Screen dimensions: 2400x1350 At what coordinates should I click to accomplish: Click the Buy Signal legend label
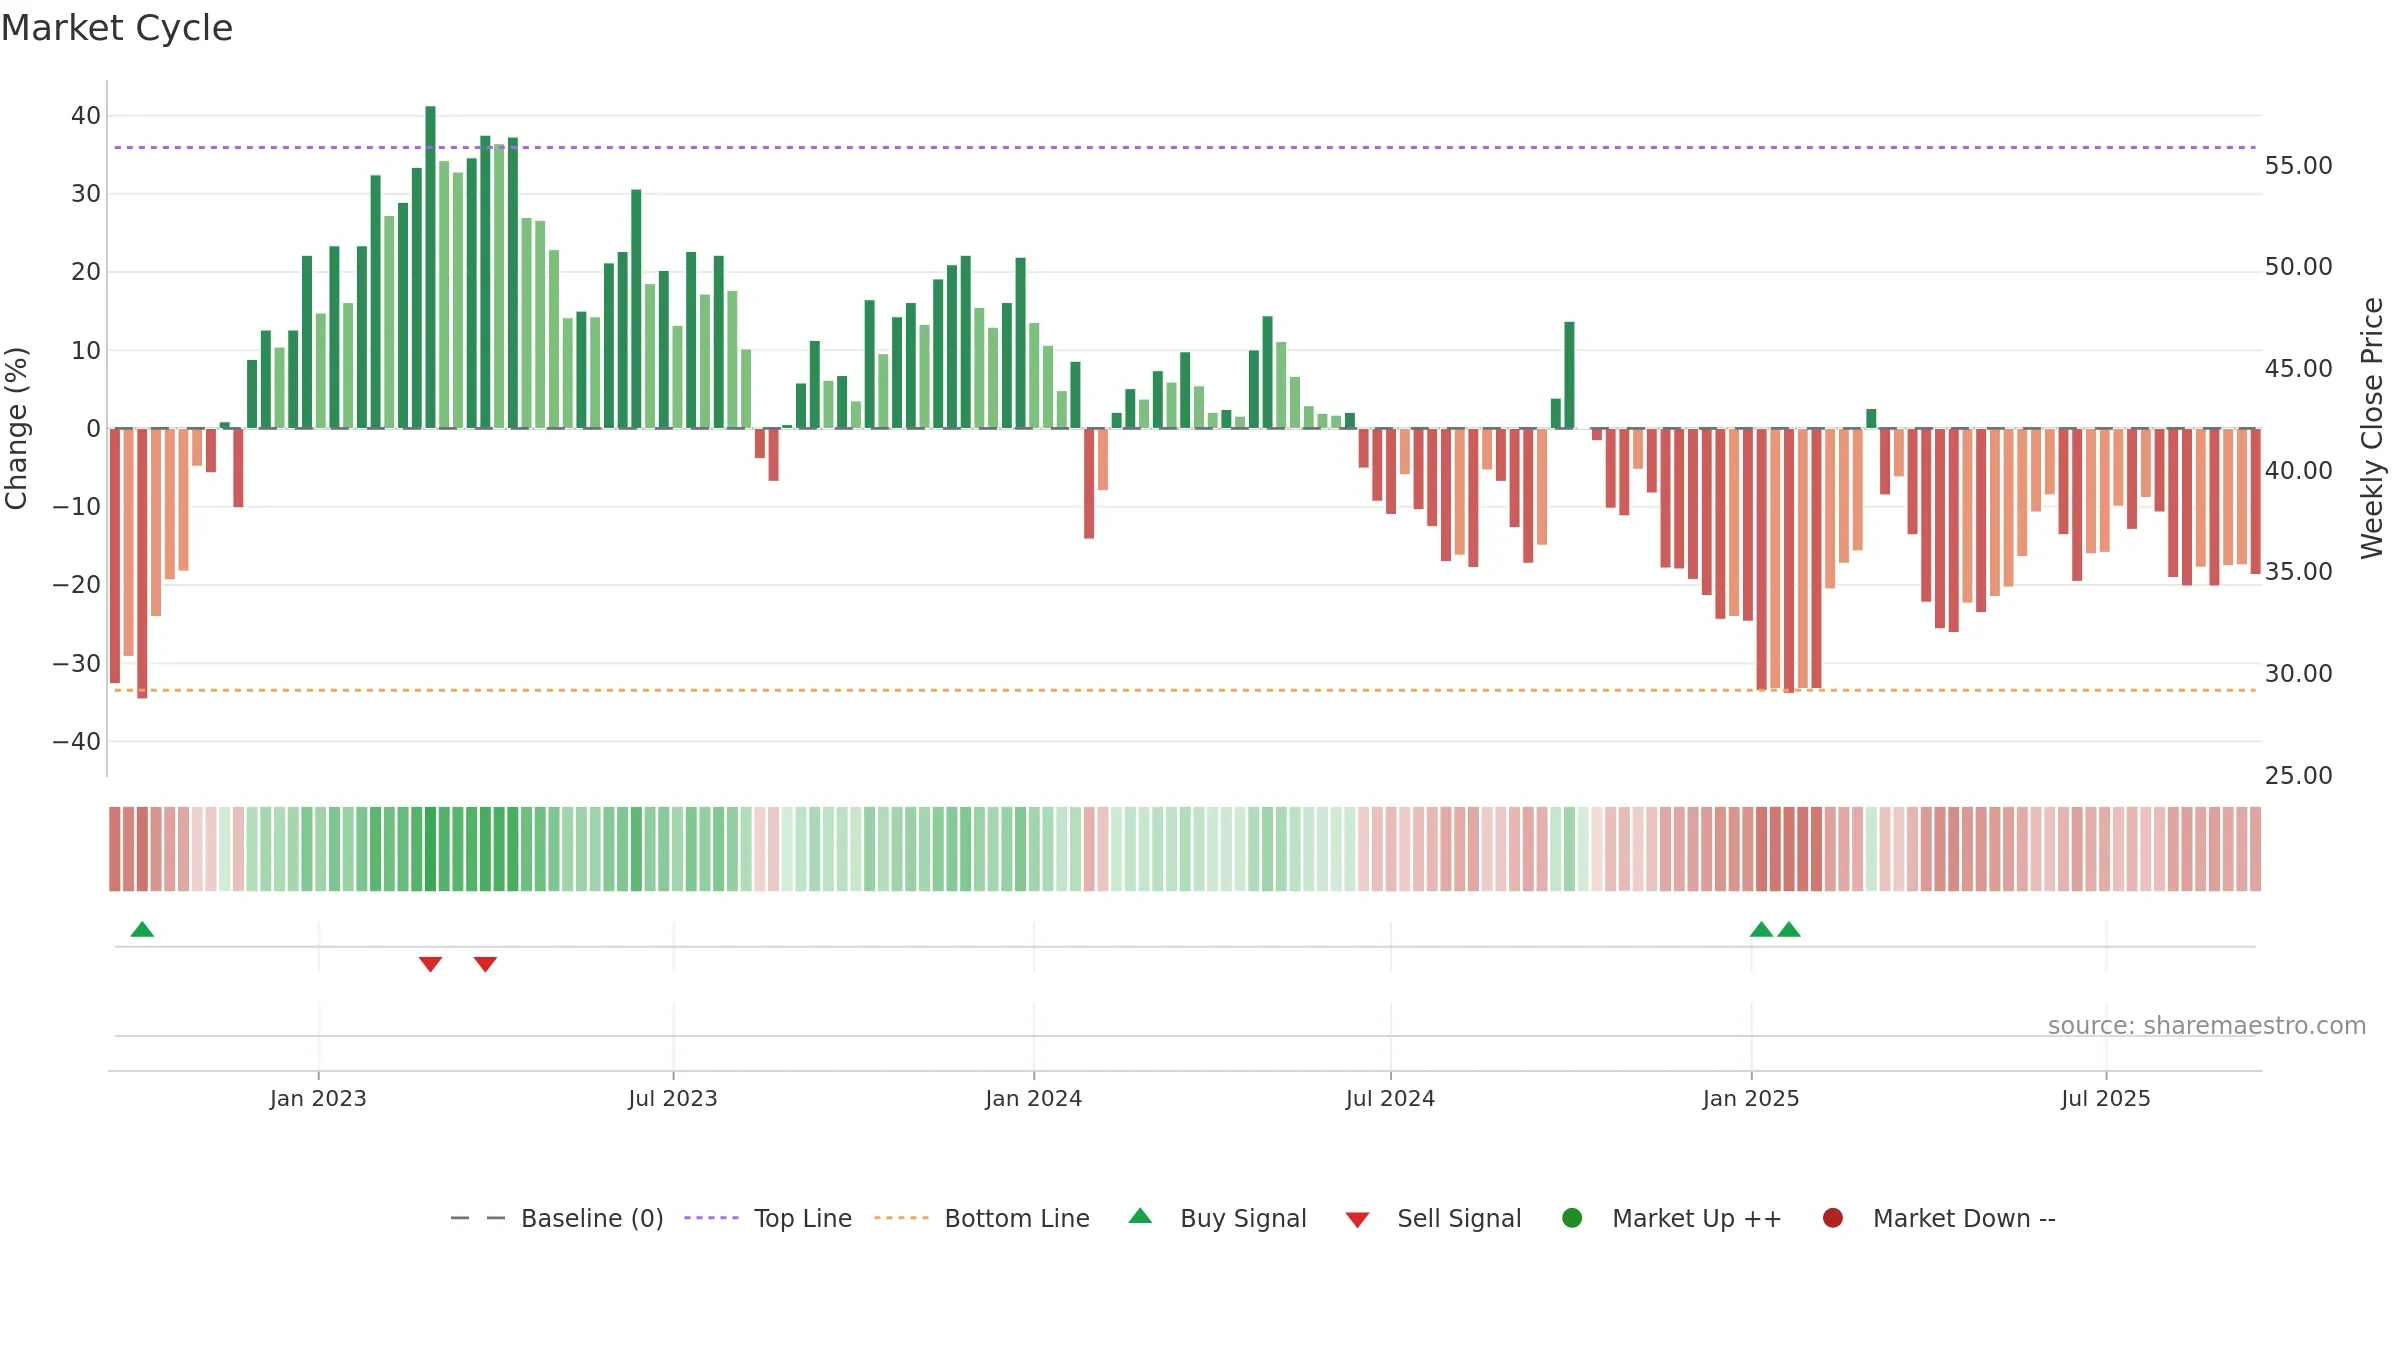[x=1243, y=1218]
